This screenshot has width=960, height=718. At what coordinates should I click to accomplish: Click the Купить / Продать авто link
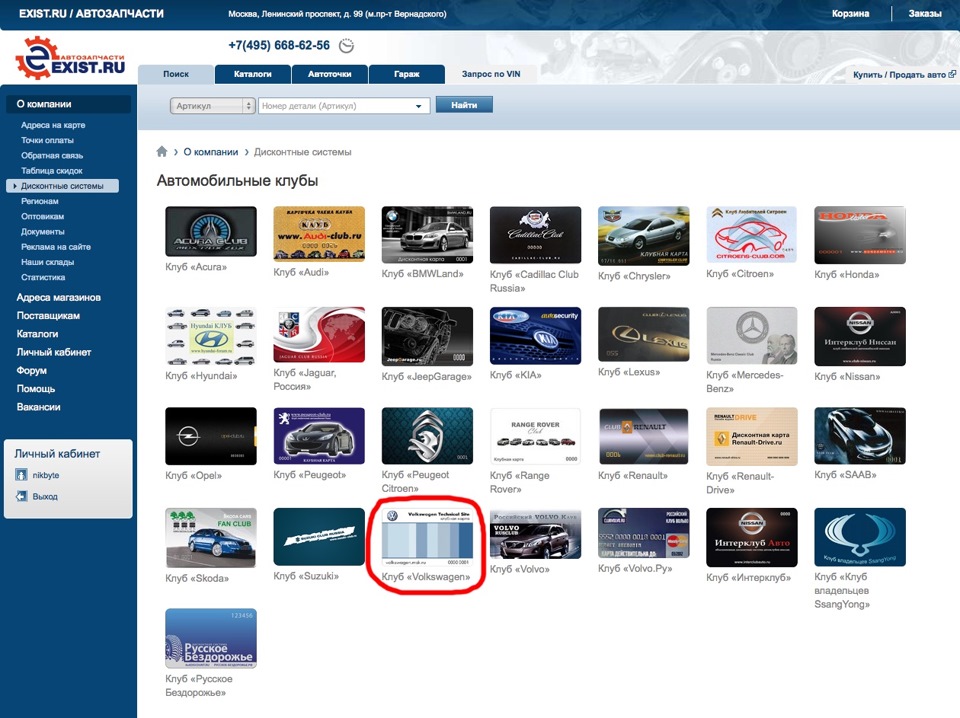pyautogui.click(x=899, y=75)
